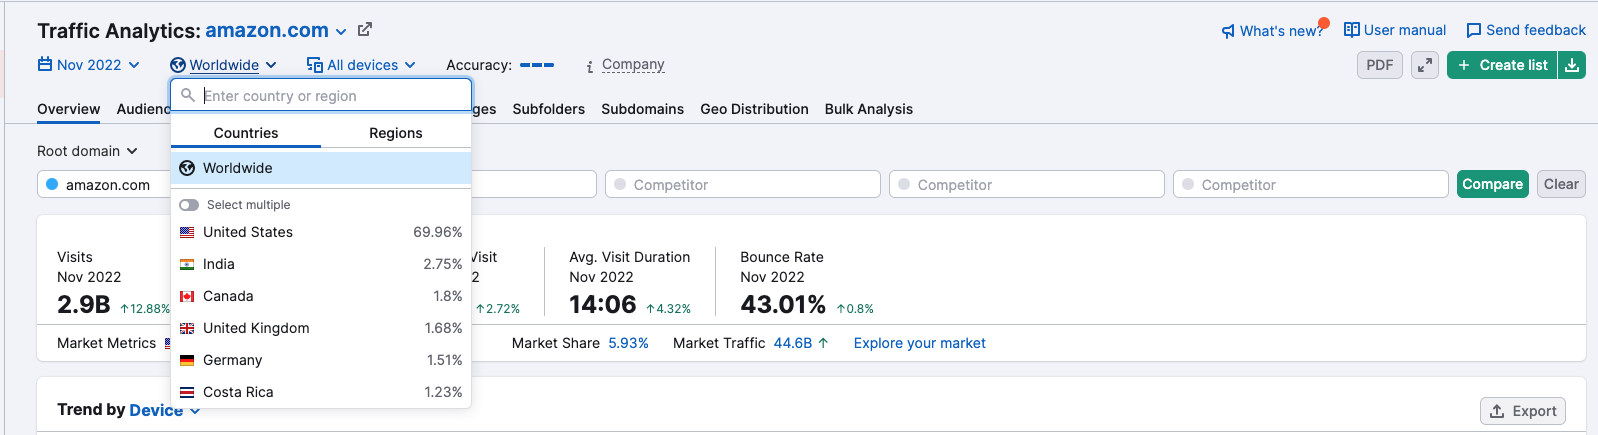This screenshot has width=1598, height=435.
Task: Open the Trend by Device dropdown
Action: click(165, 410)
